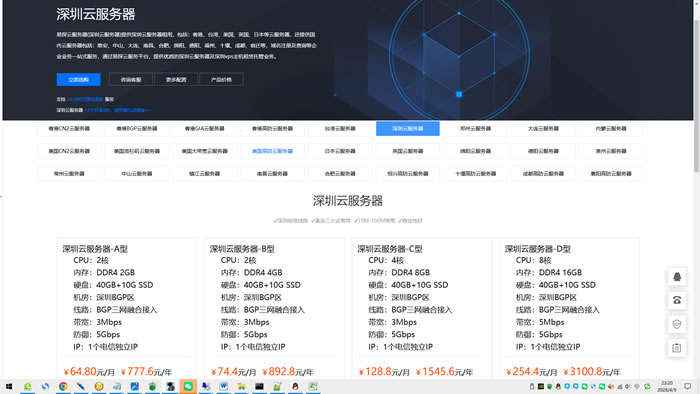Open the green spreadsheet app at taskbar end

point(313,386)
